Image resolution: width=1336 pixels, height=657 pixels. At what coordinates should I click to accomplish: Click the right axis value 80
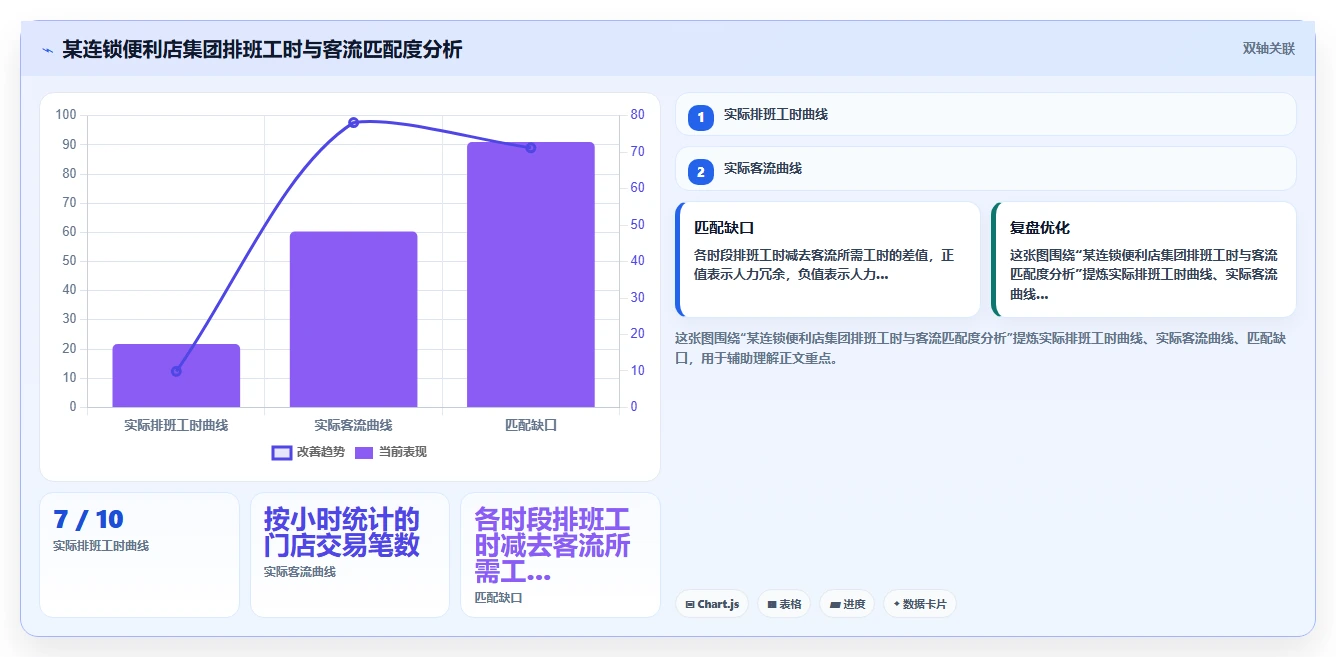(637, 115)
